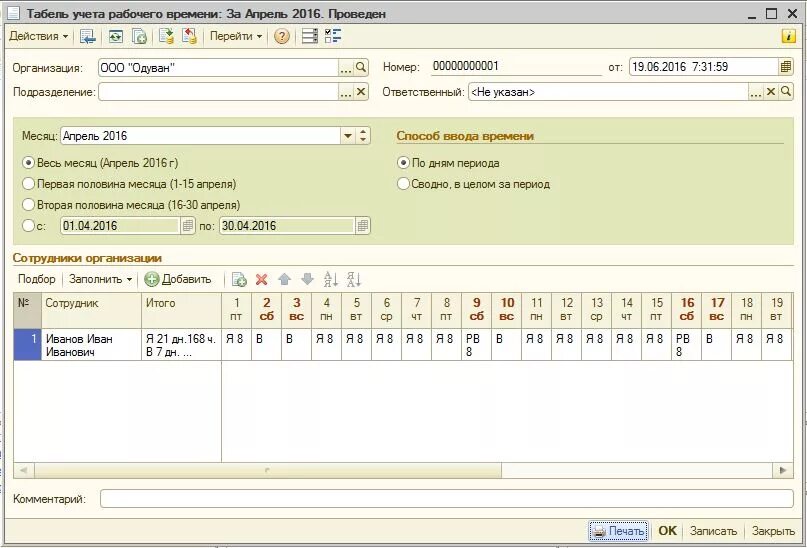Open the Месяц dropdown list
This screenshot has width=807, height=548.
coord(347,136)
